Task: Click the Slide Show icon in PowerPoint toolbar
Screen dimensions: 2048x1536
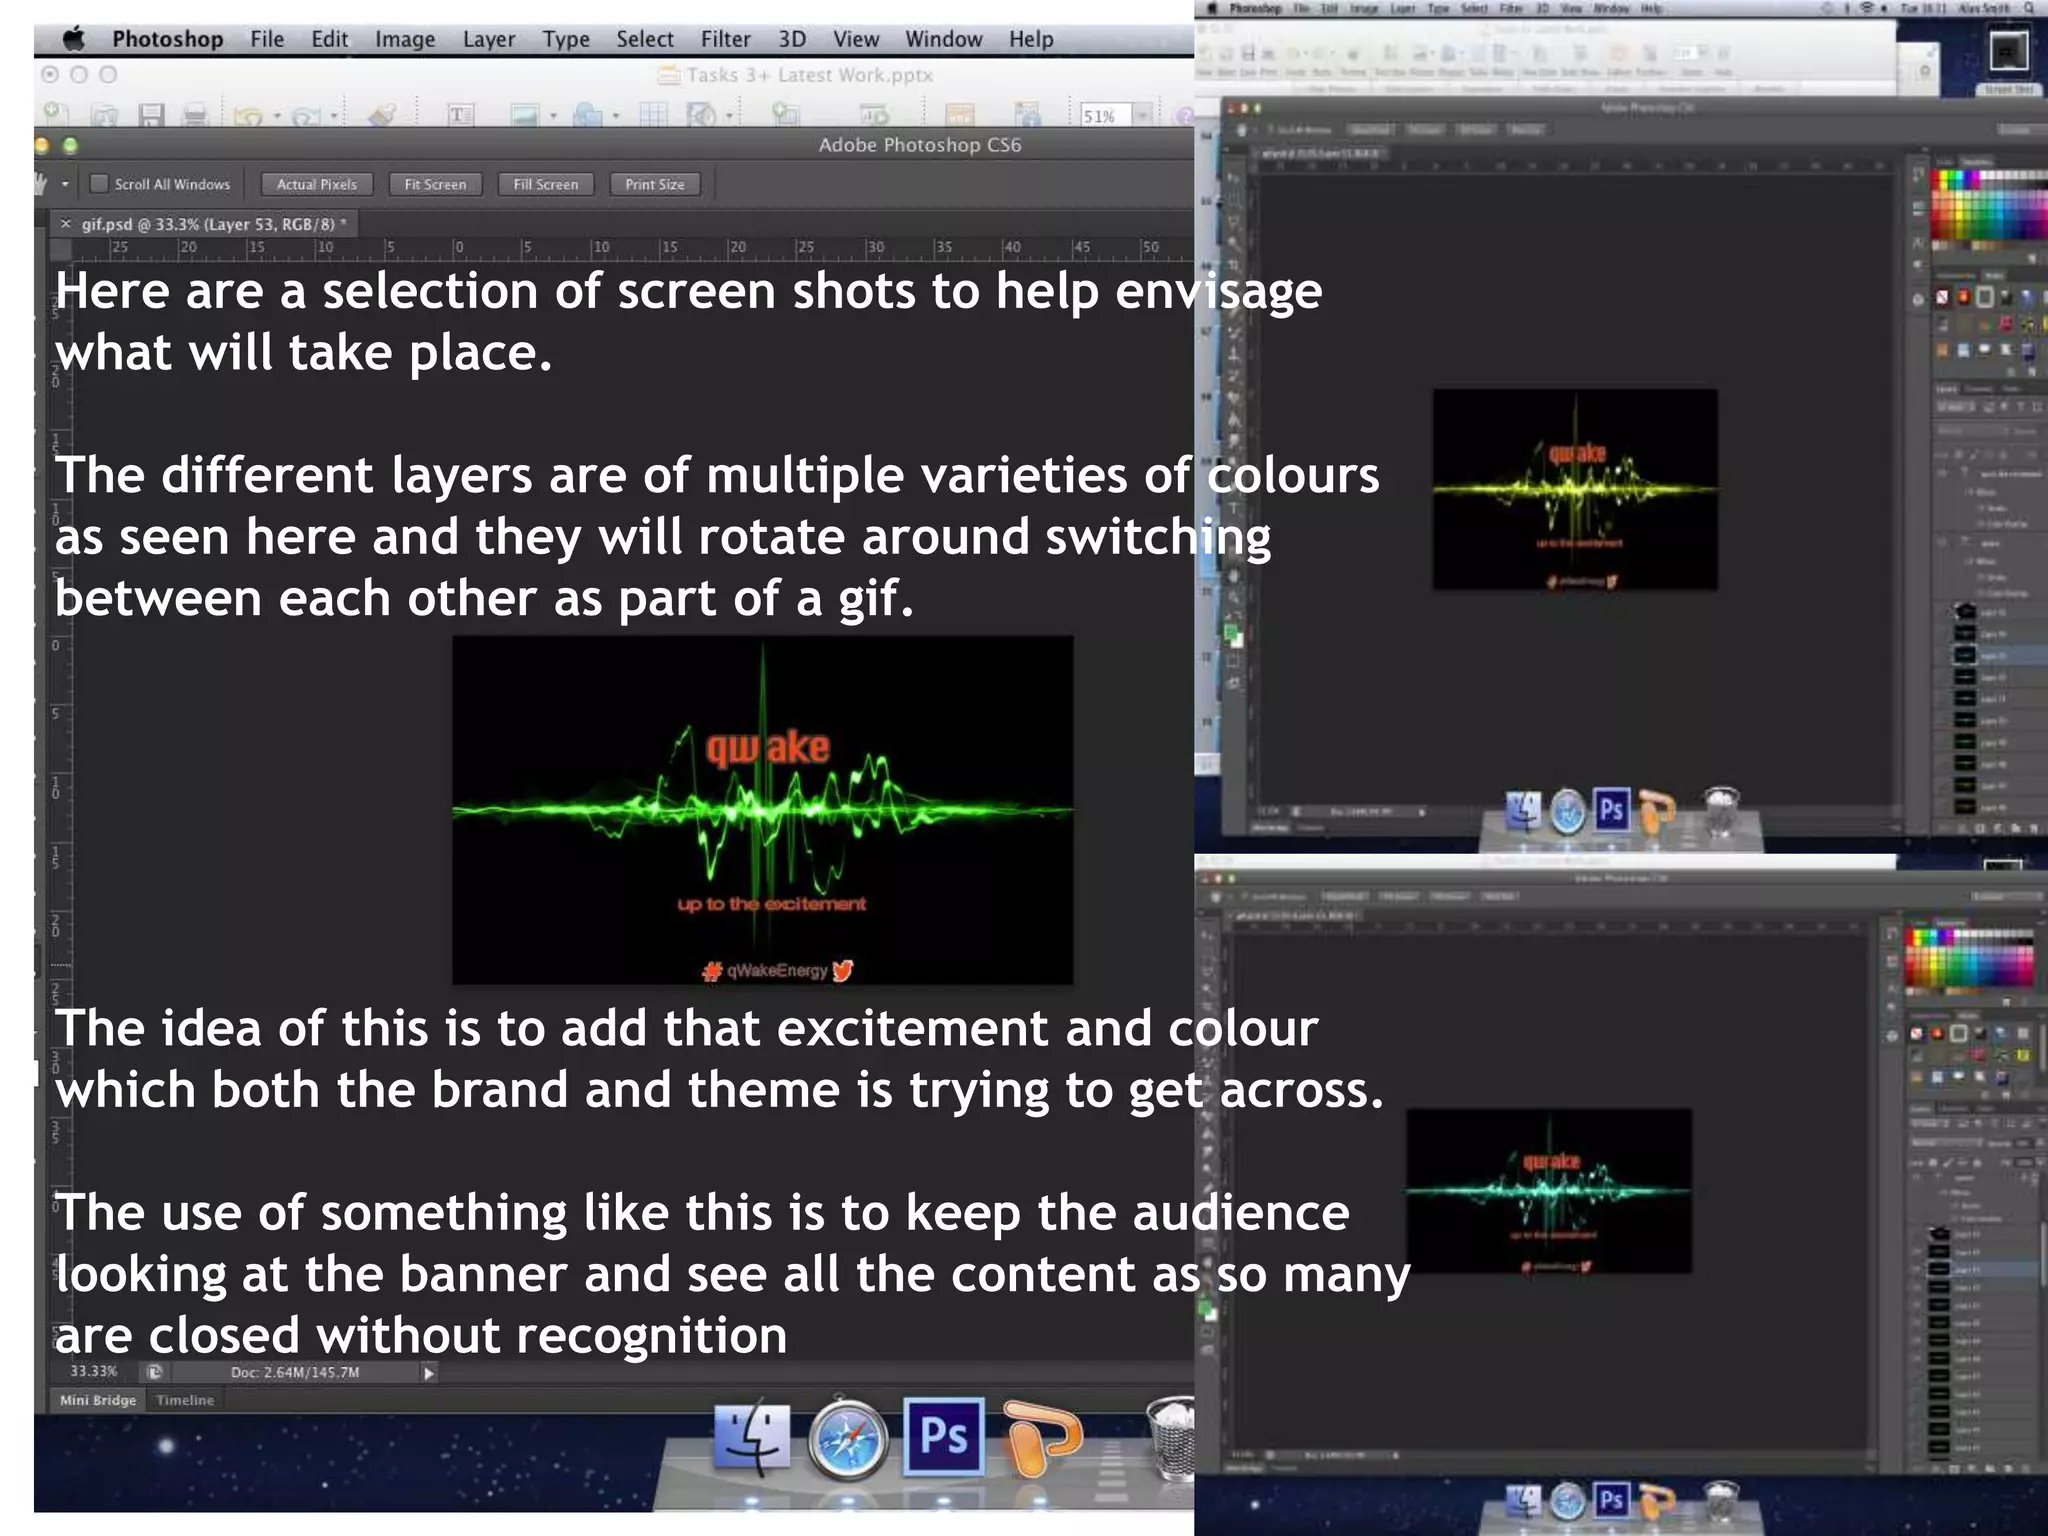Action: (x=873, y=116)
